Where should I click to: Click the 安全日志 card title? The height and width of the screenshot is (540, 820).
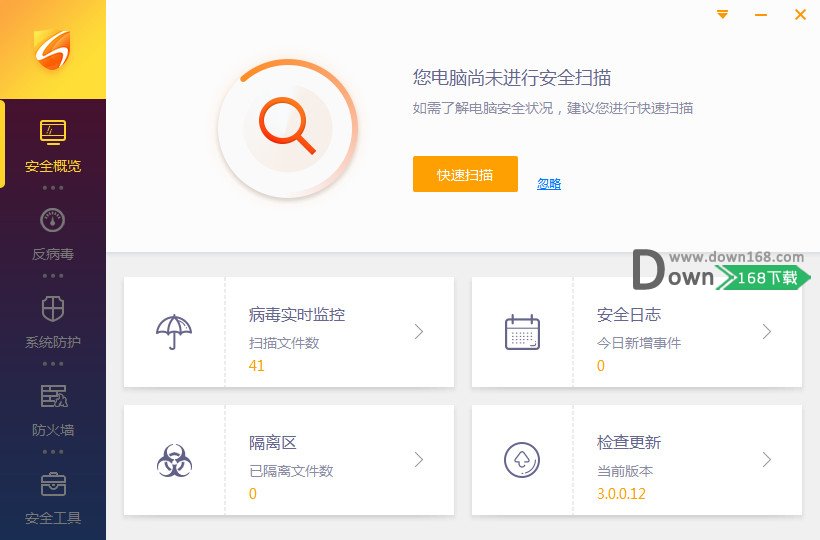(x=629, y=315)
